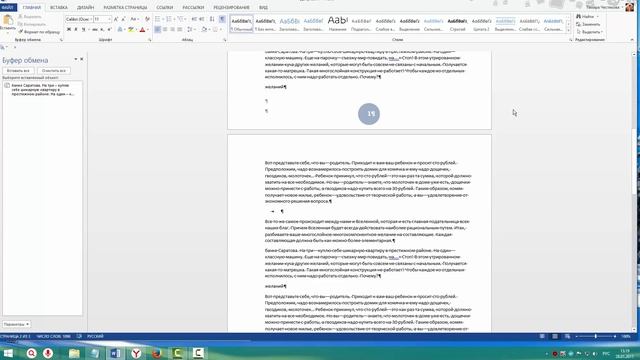Decrease paragraph indent
The height and width of the screenshot is (360, 640).
tap(194, 19)
